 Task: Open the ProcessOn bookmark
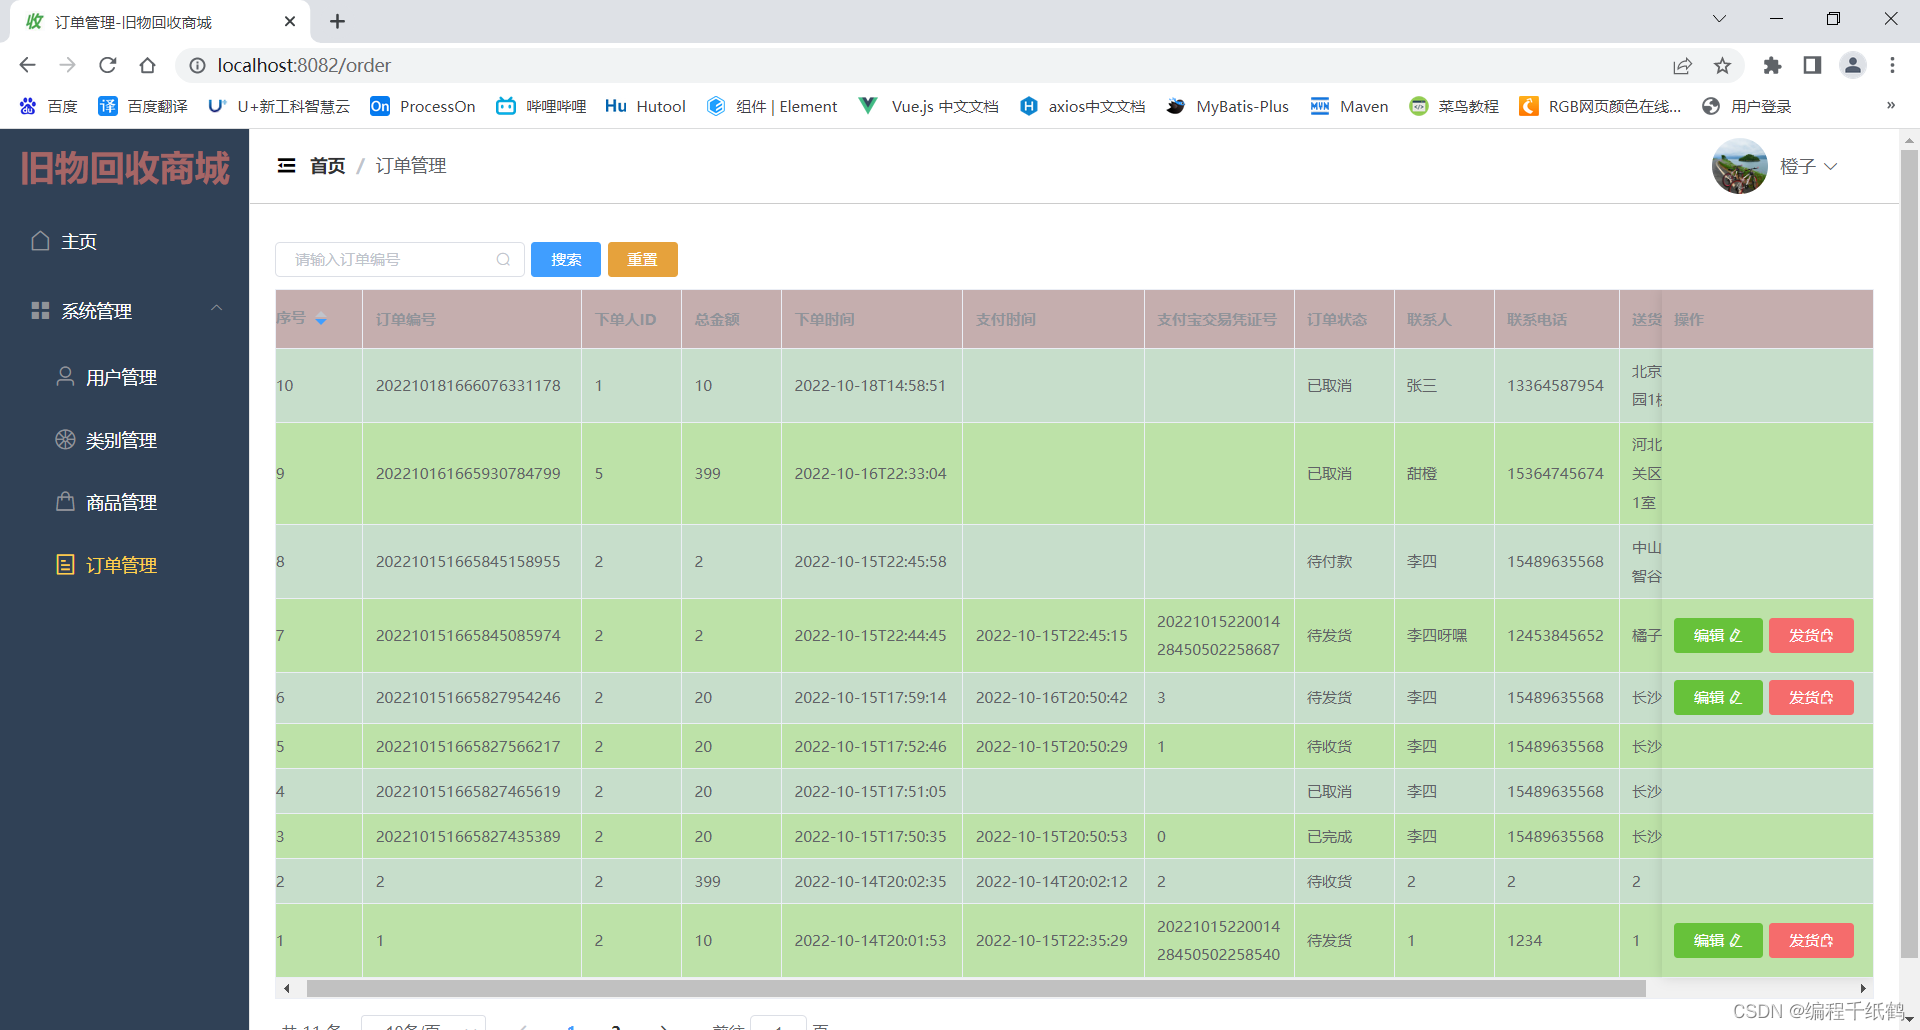click(423, 106)
